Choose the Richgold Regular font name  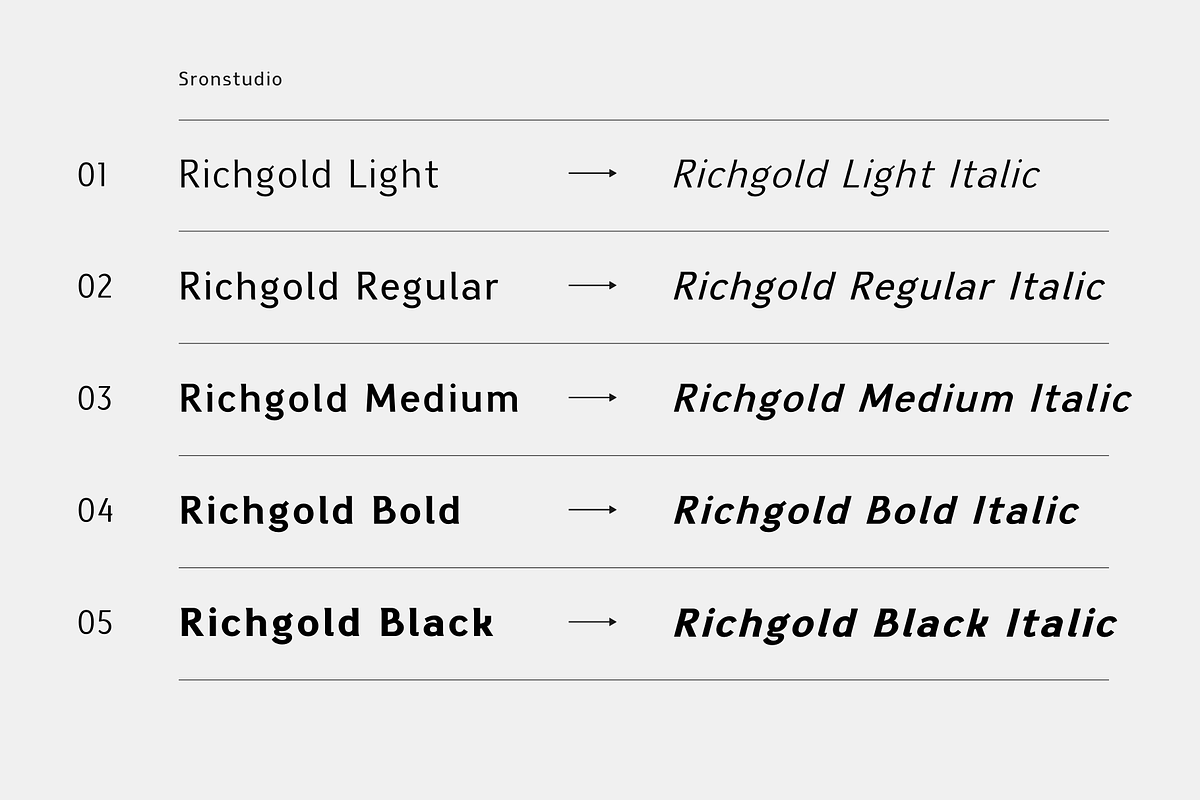[x=338, y=287]
